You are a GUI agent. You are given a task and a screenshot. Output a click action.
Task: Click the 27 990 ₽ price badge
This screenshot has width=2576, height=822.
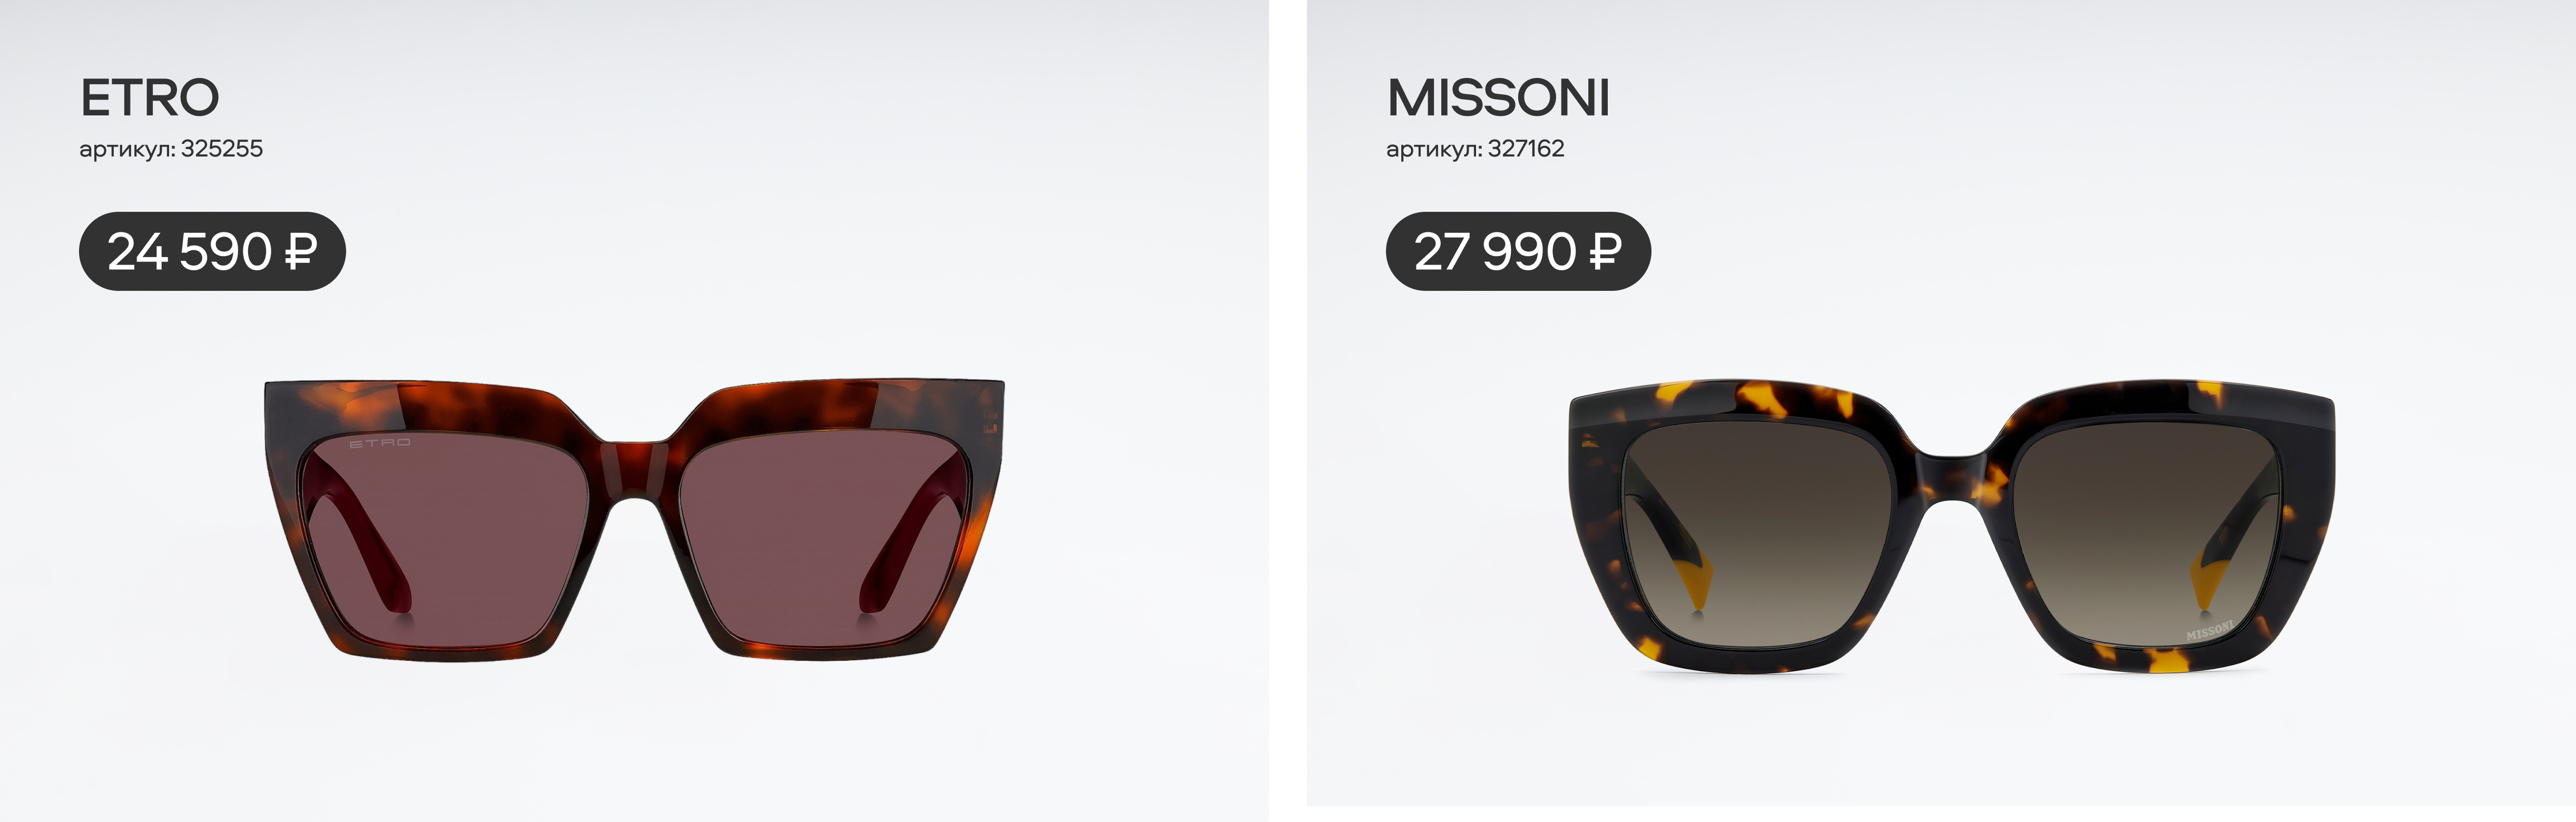(1518, 251)
